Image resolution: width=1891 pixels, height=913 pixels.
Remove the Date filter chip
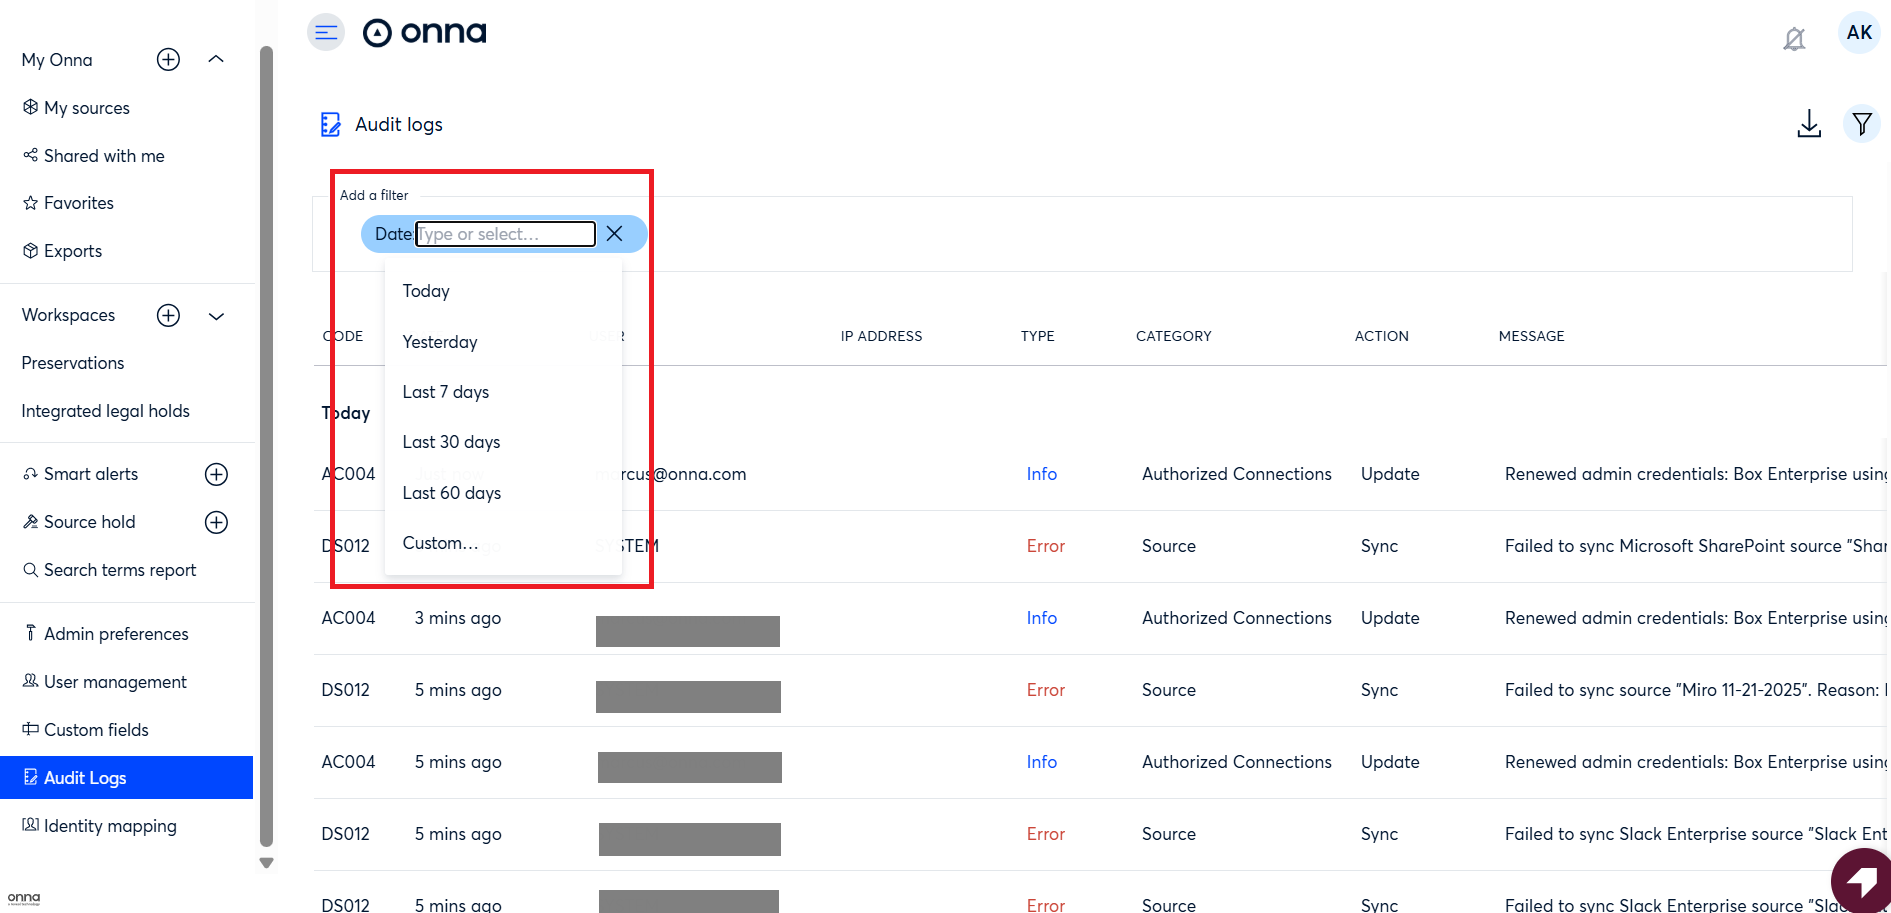(x=614, y=234)
